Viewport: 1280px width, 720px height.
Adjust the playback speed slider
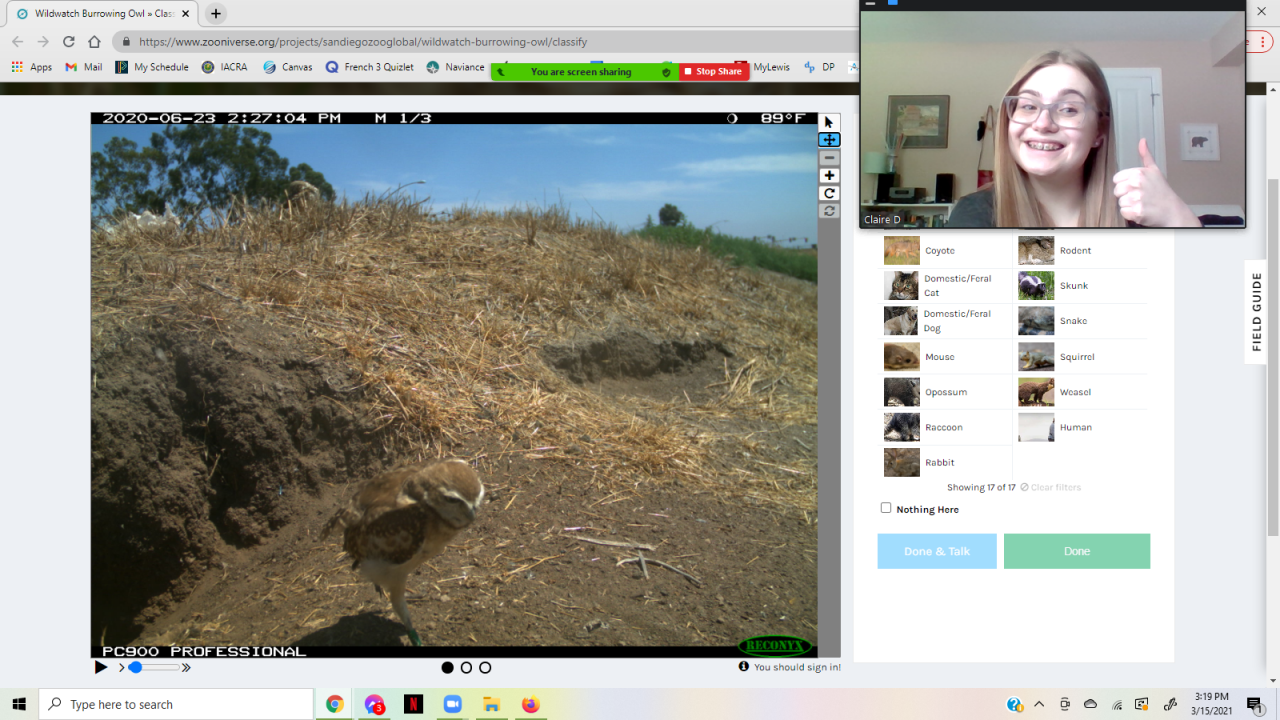point(154,667)
